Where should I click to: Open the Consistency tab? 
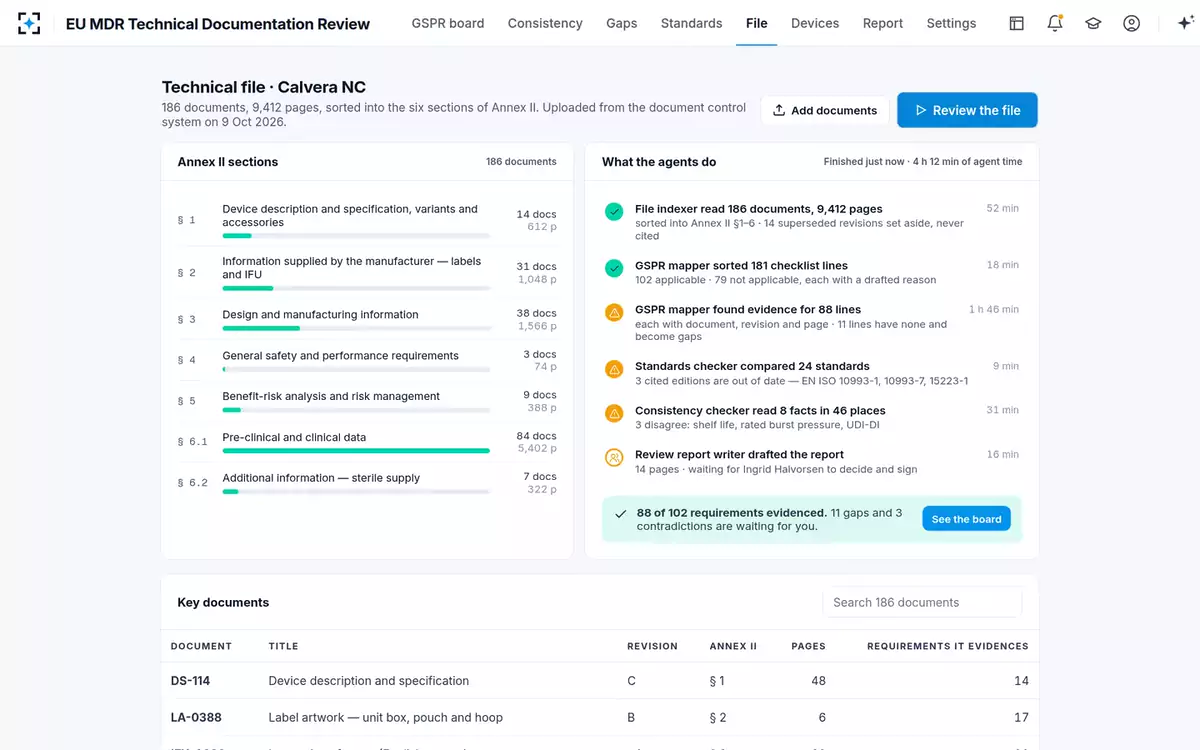(545, 23)
